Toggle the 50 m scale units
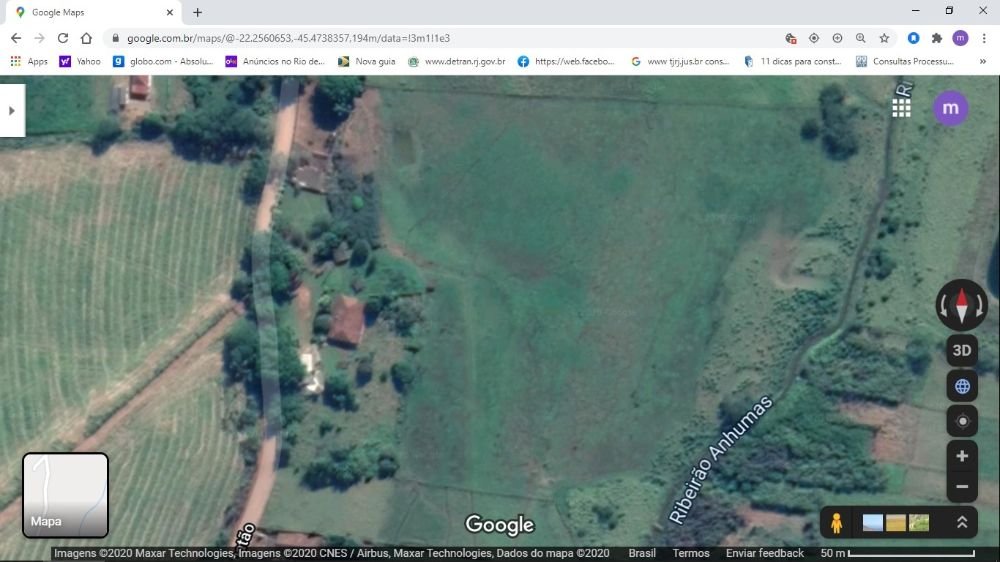Screen dimensions: 1000x562 point(897,553)
